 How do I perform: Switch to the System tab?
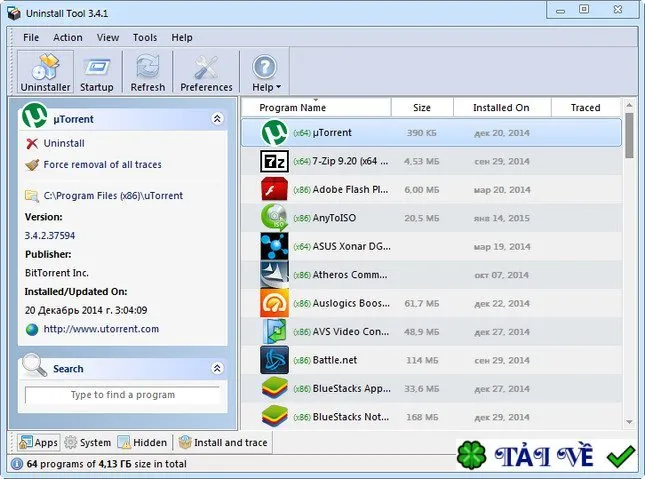(x=88, y=442)
